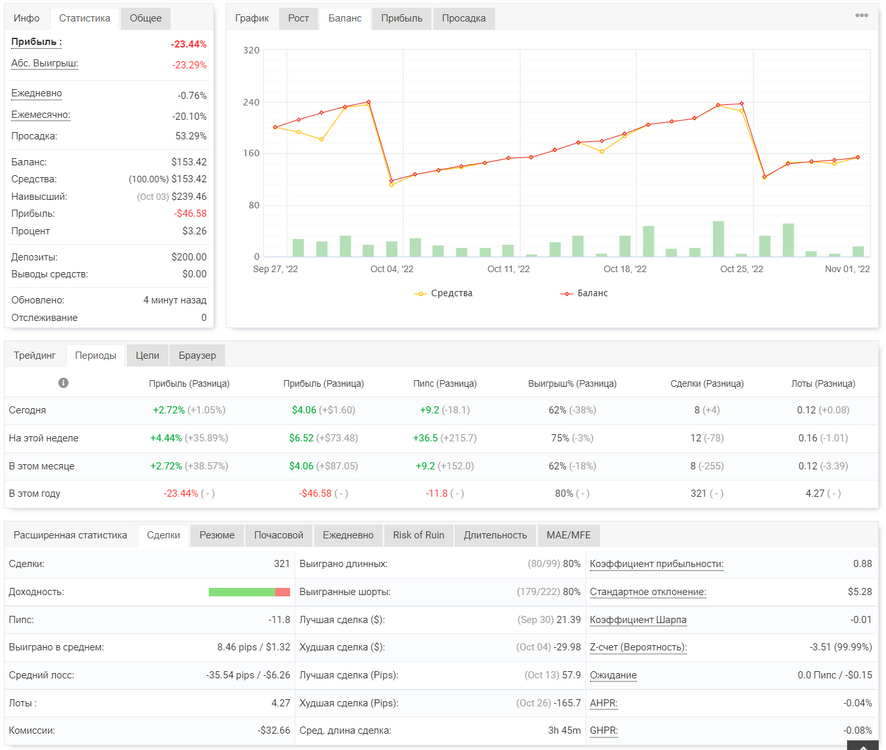886x750 pixels.
Task: Select the Периоды tab
Action: point(95,356)
